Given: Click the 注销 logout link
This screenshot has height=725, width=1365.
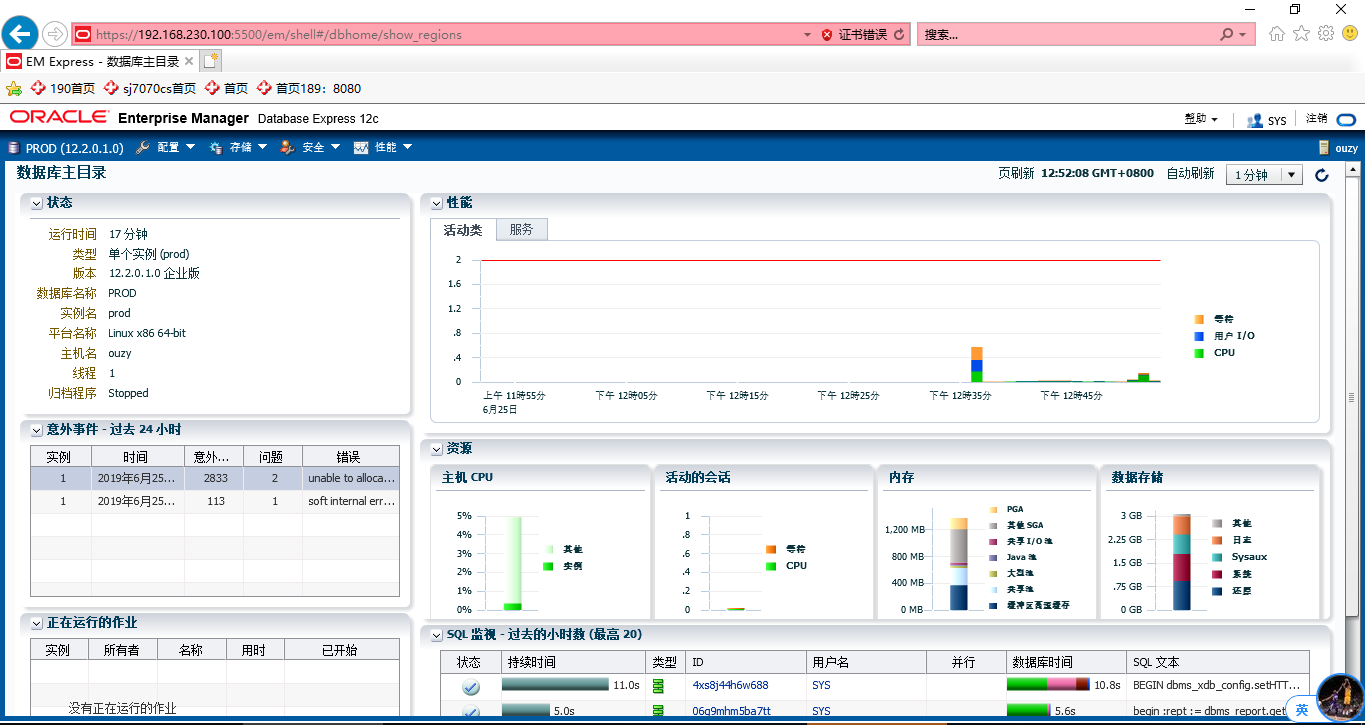Looking at the screenshot, I should (x=1317, y=119).
